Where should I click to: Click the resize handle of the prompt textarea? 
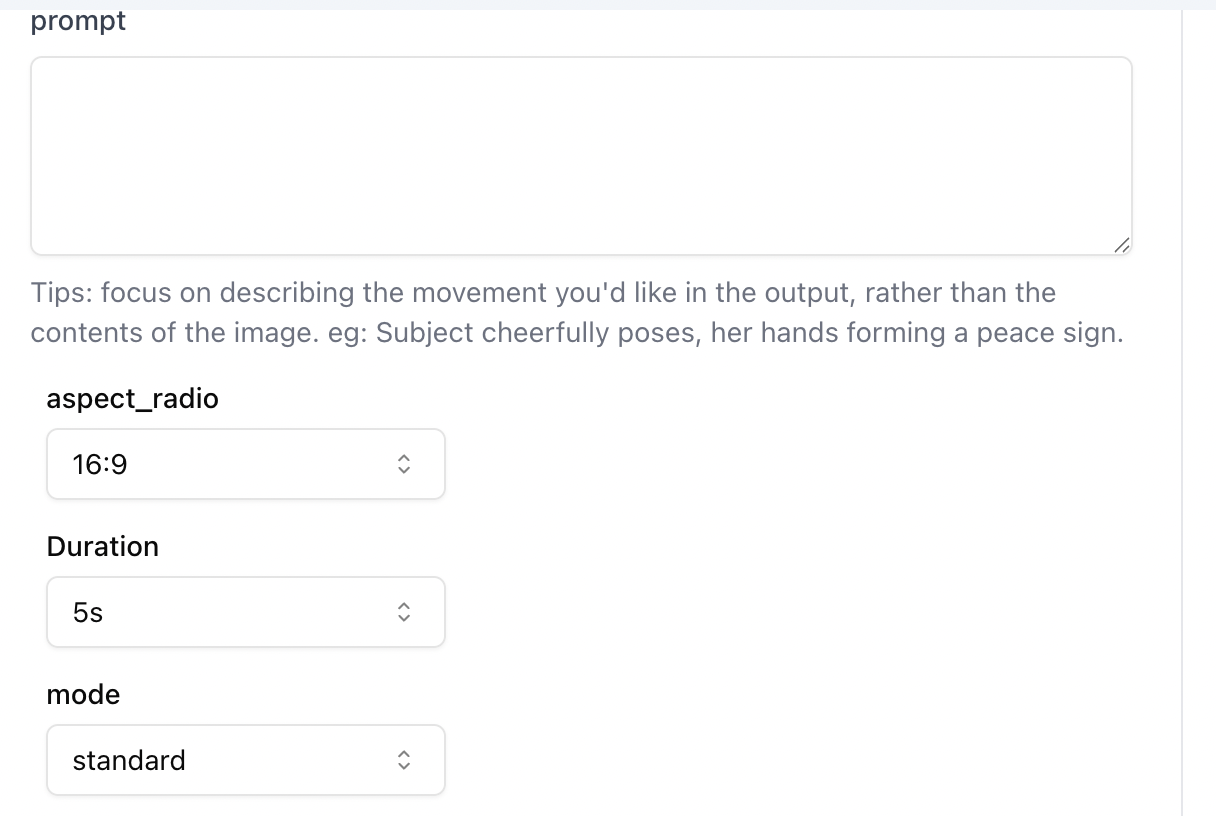[1124, 245]
